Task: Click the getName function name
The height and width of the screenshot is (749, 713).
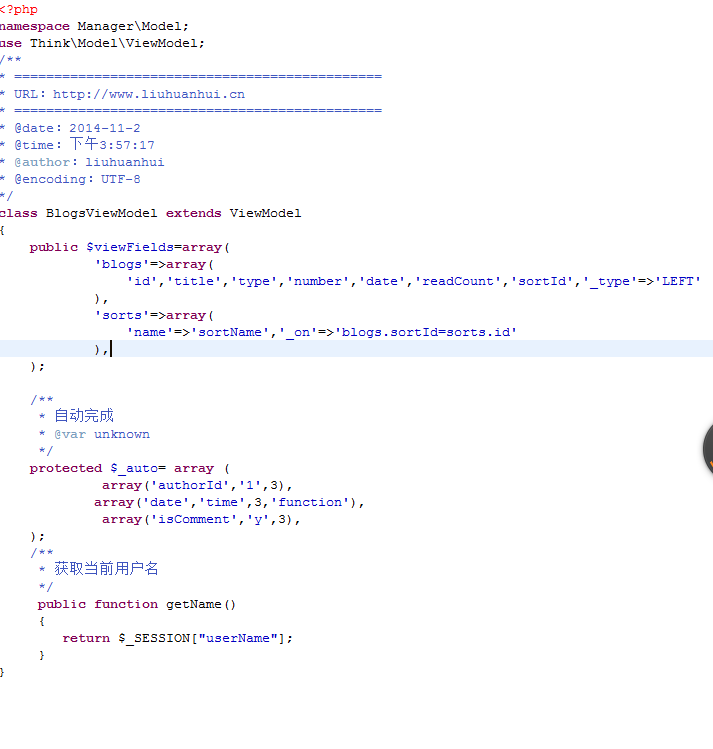Action: [x=193, y=604]
